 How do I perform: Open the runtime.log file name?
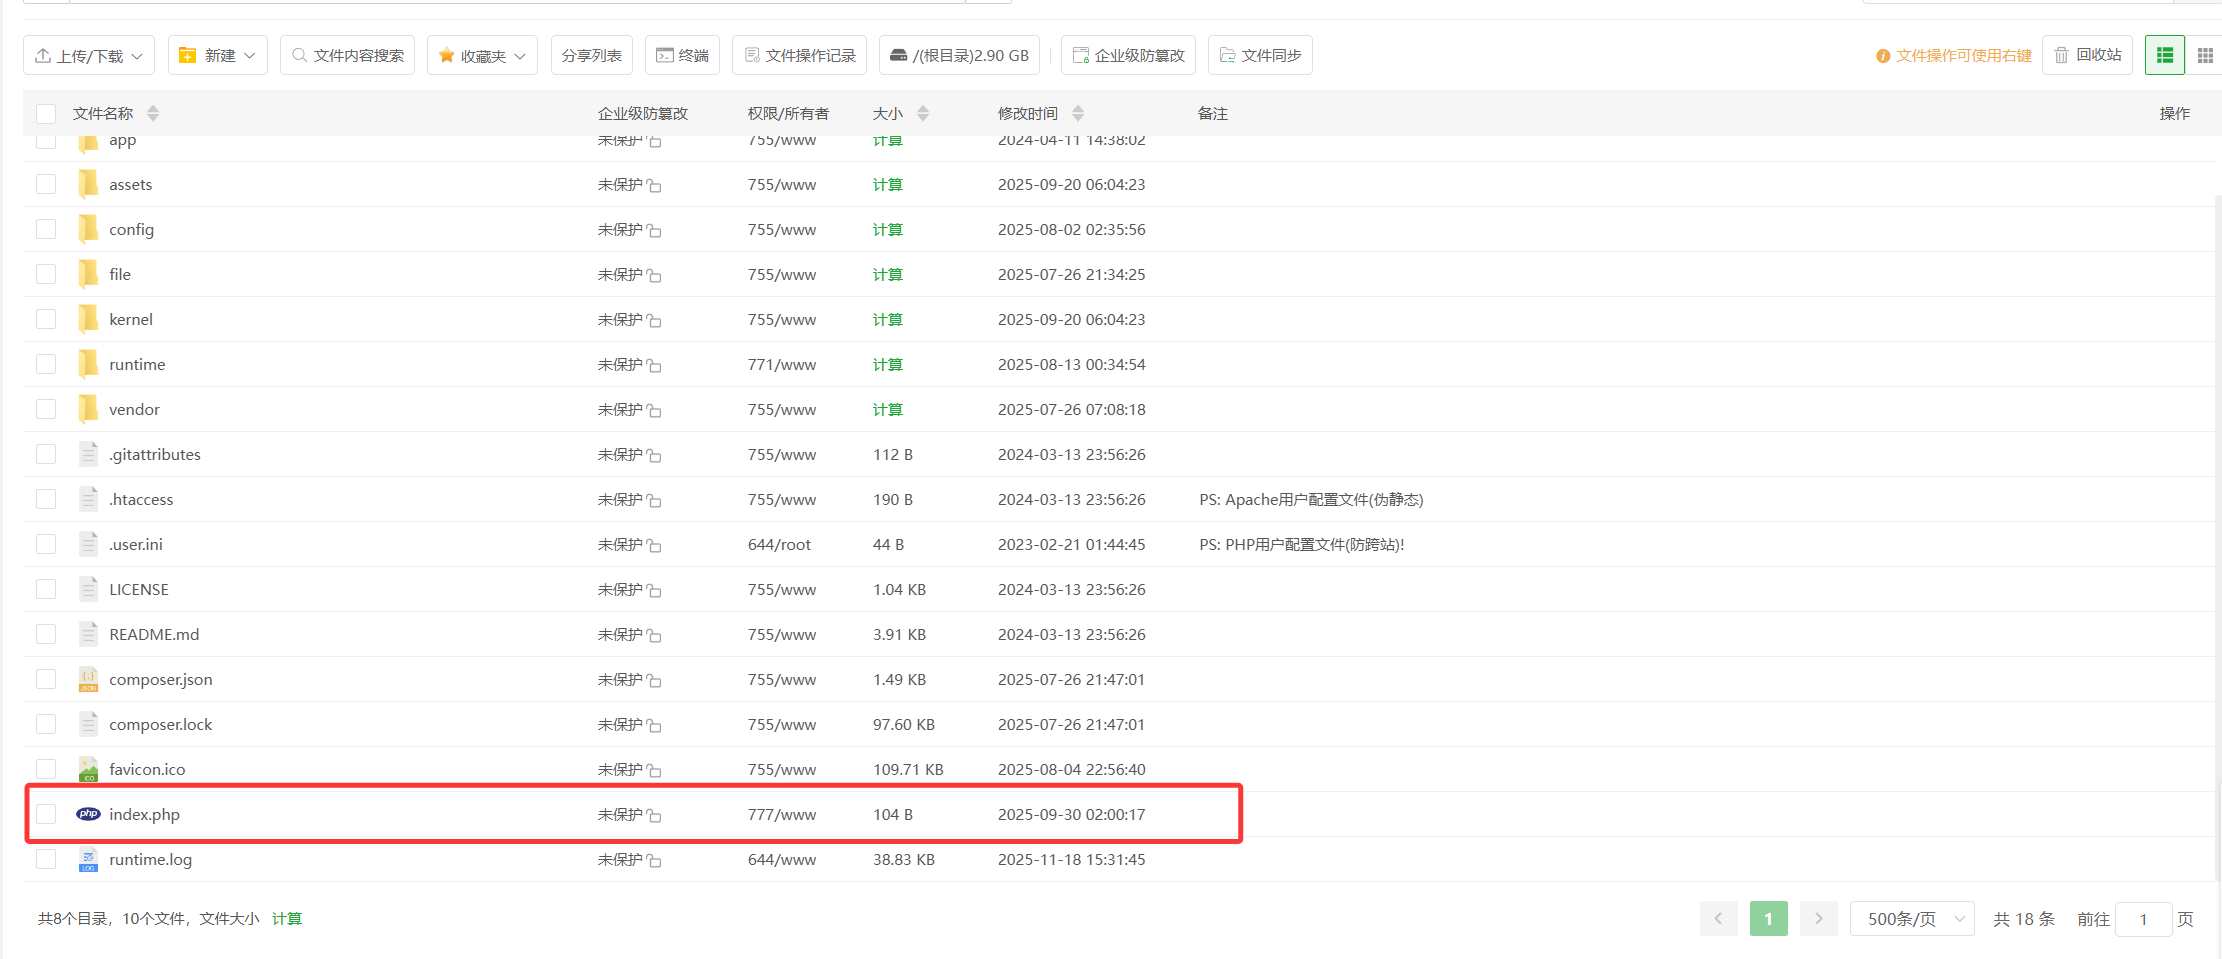150,859
